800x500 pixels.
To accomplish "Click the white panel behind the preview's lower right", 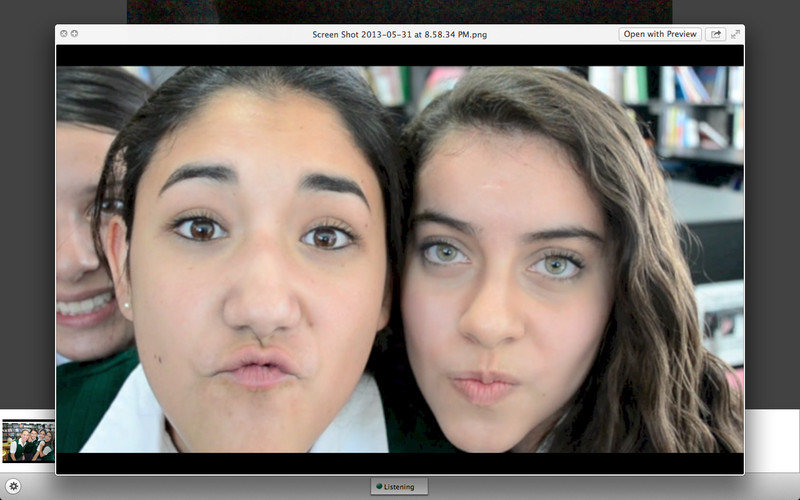I will (x=772, y=441).
